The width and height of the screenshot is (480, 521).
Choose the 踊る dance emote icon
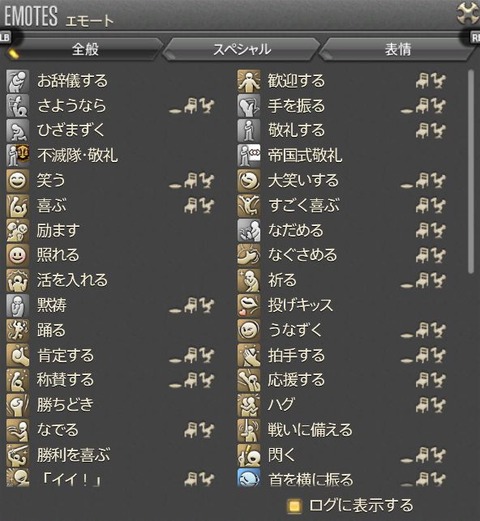18,330
